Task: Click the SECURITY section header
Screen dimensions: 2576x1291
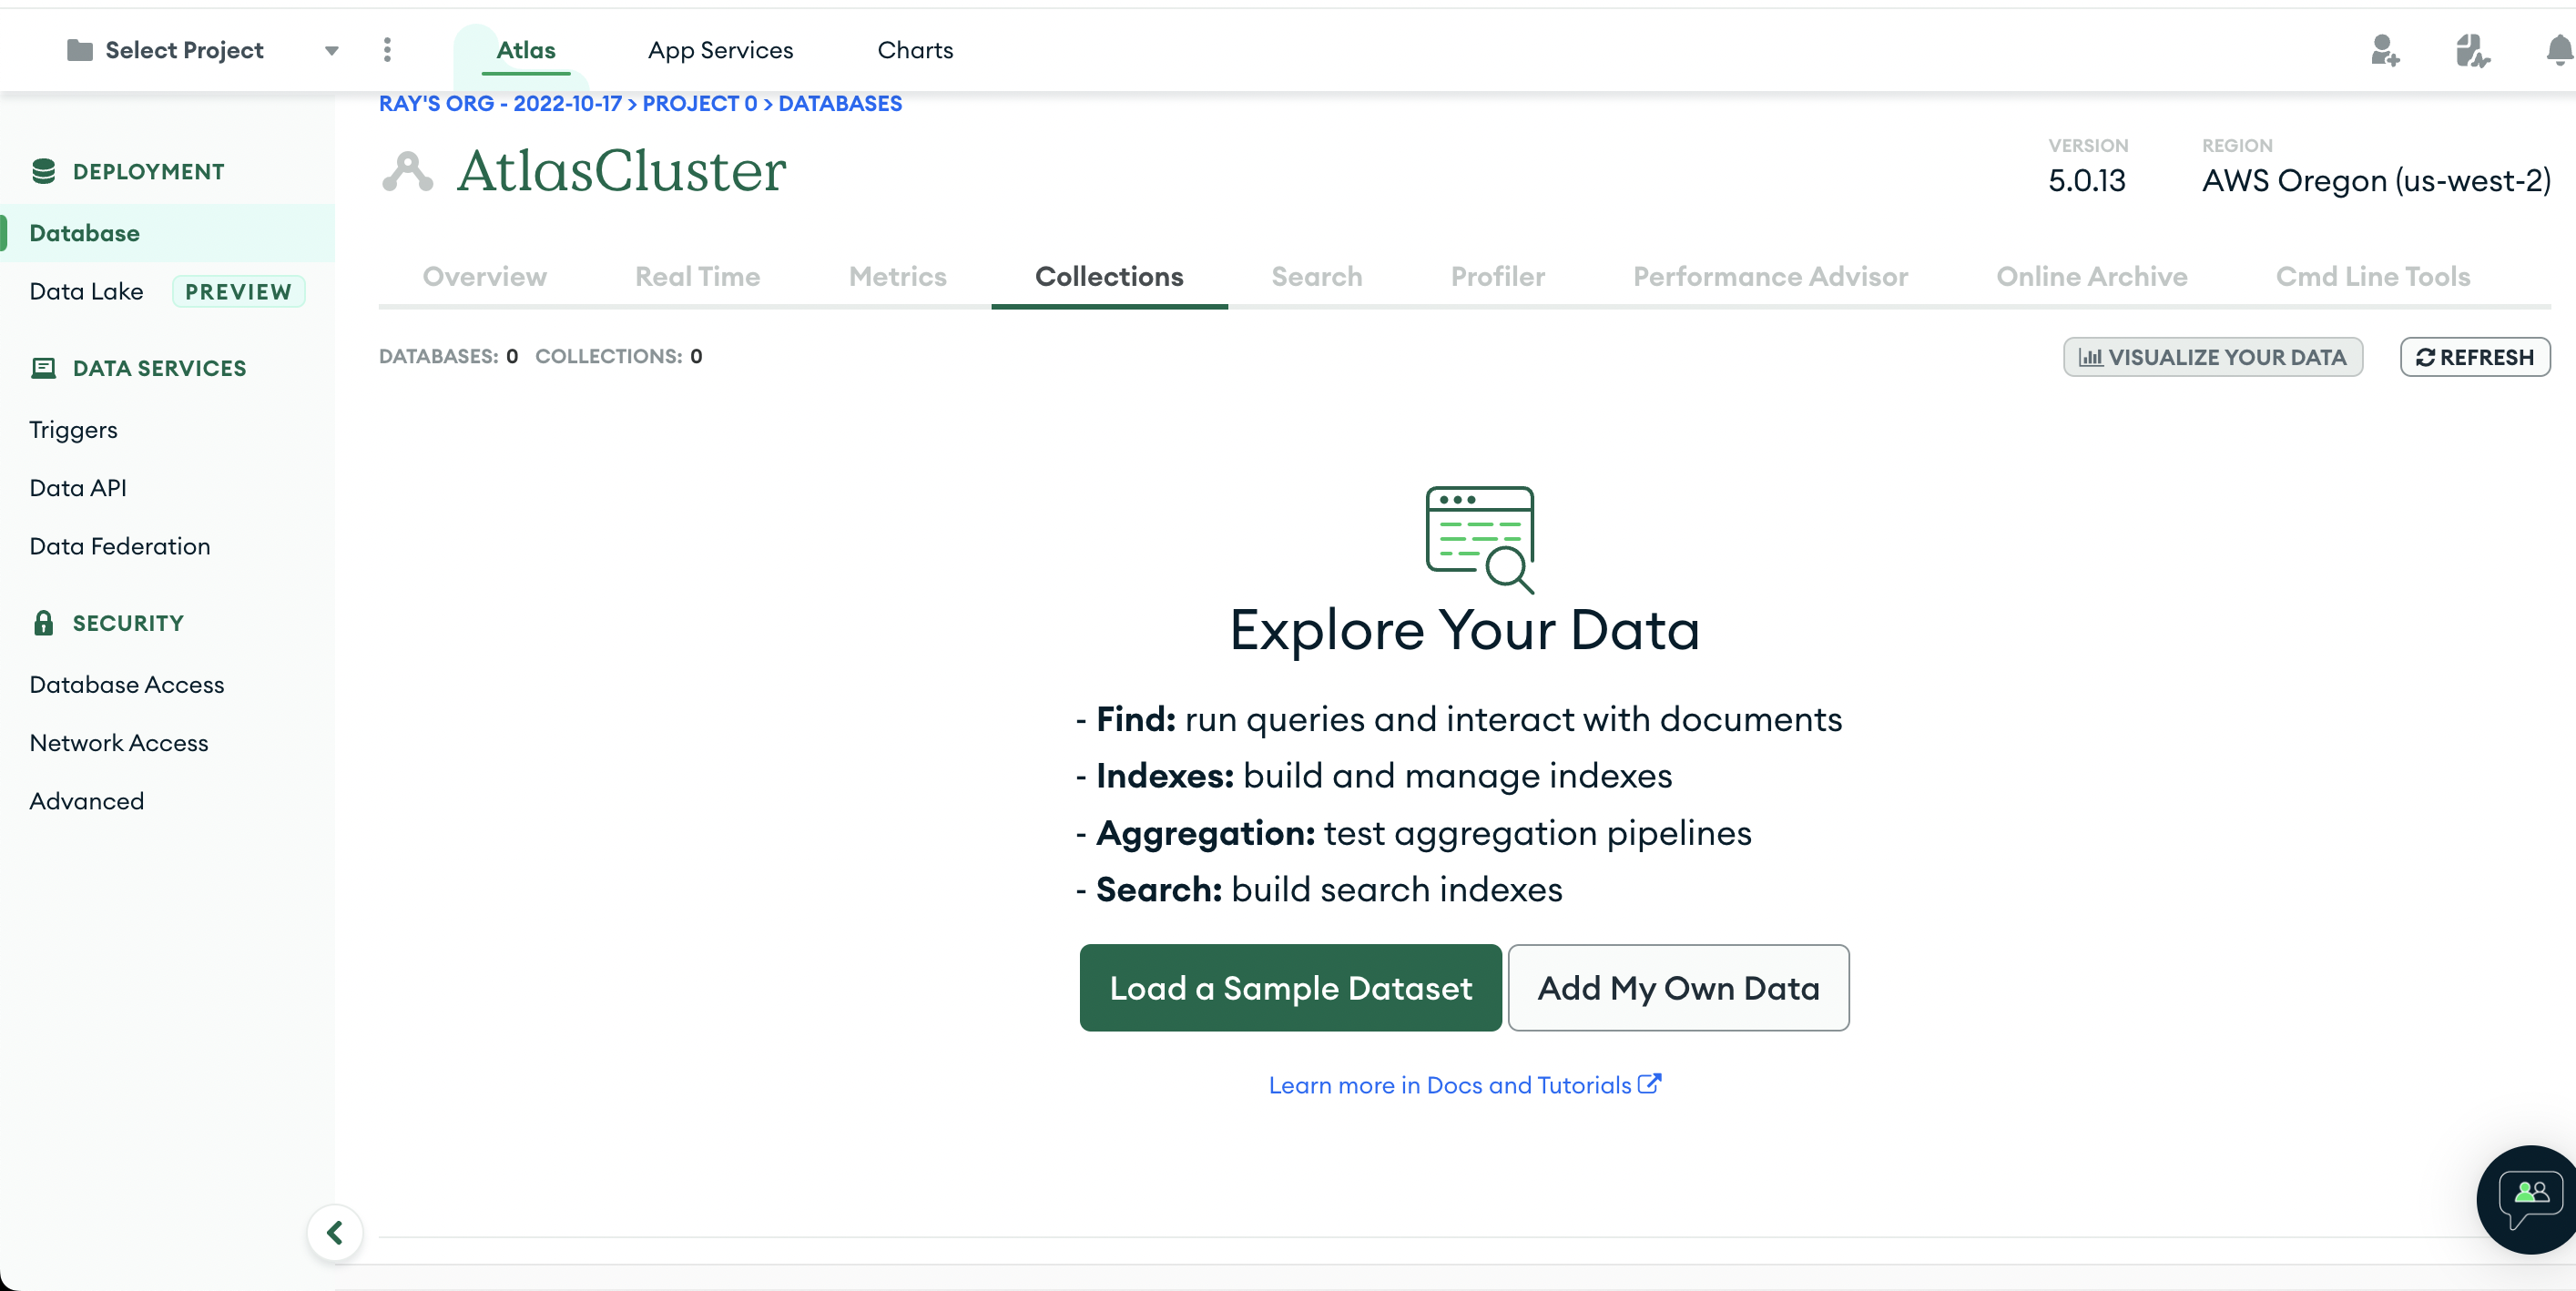Action: [128, 624]
